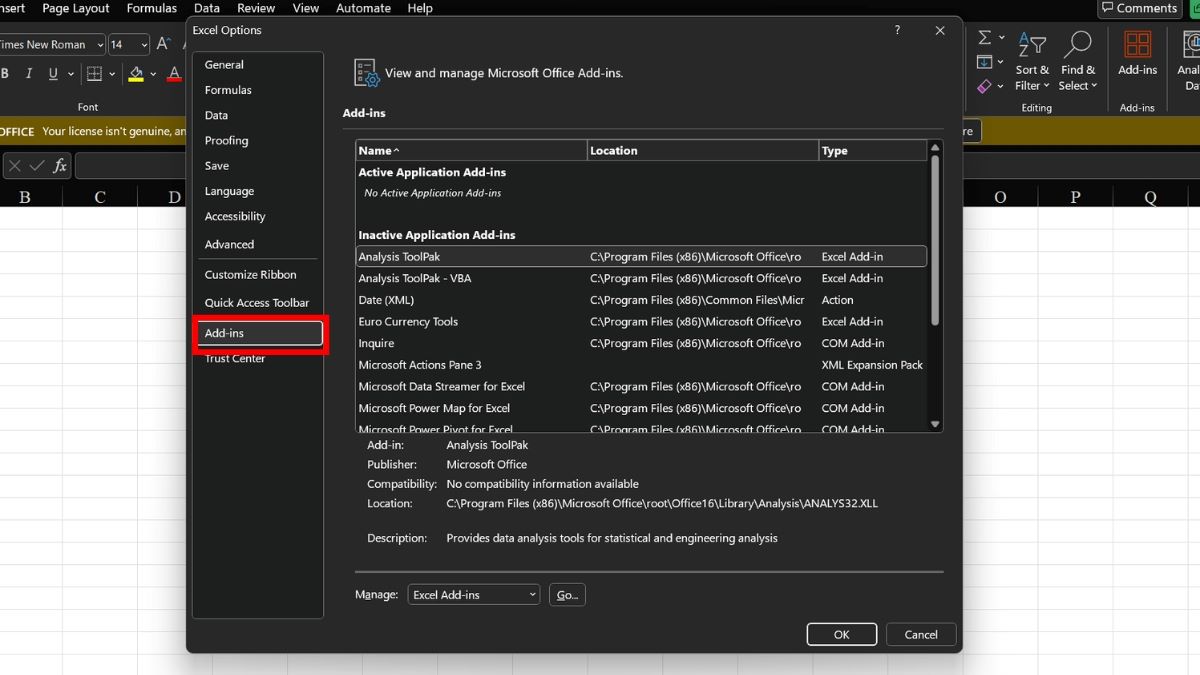Open Find & Select magnifier in the ribbon

pyautogui.click(x=1078, y=60)
